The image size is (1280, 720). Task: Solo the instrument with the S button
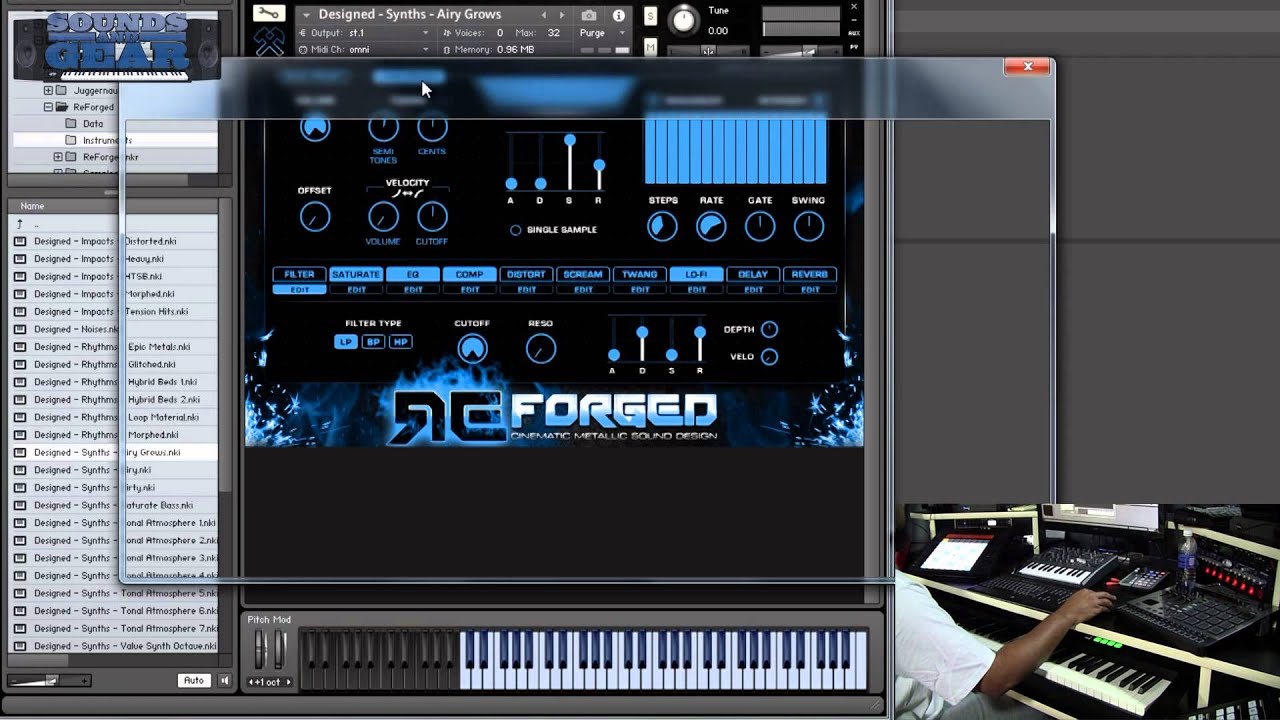coord(651,16)
